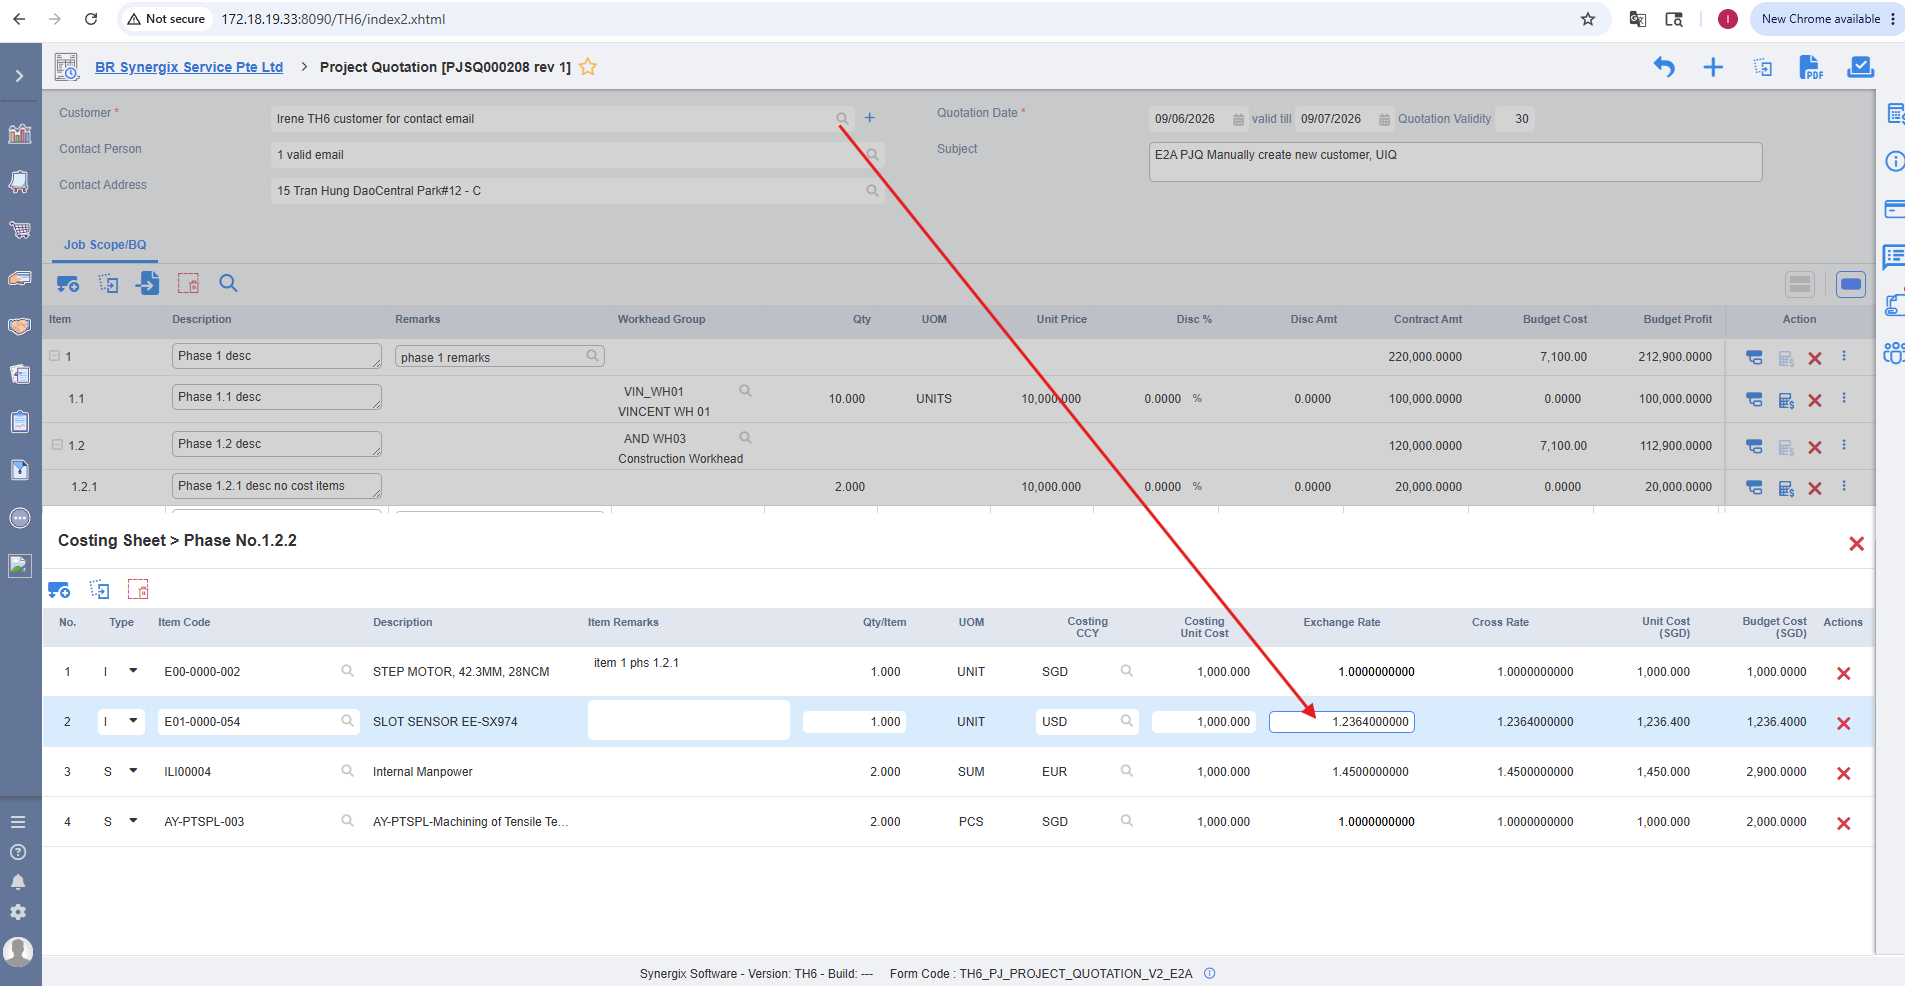Click the Exchange Rate field showing 1.2364000000

pos(1342,722)
